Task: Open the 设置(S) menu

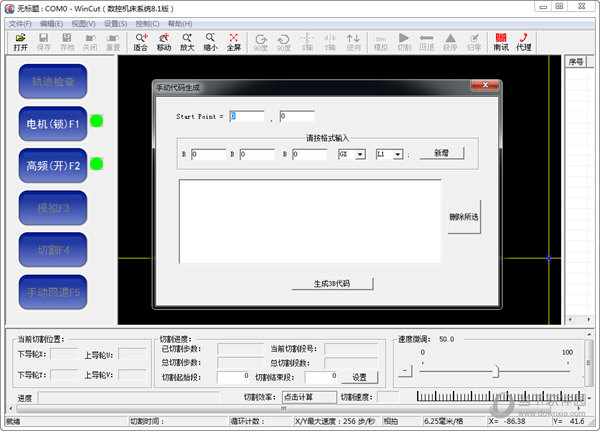Action: tap(116, 24)
